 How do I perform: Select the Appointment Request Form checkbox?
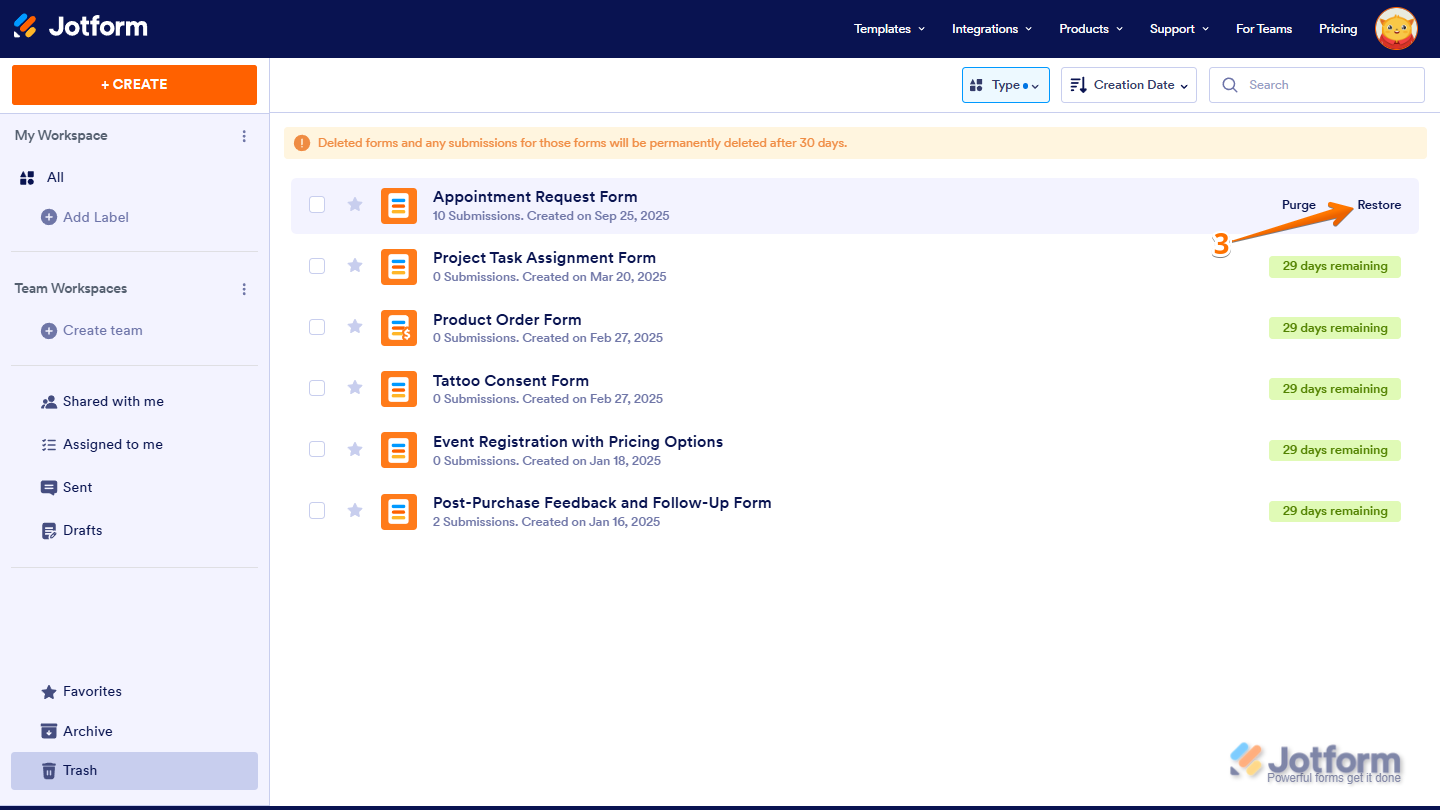click(317, 204)
